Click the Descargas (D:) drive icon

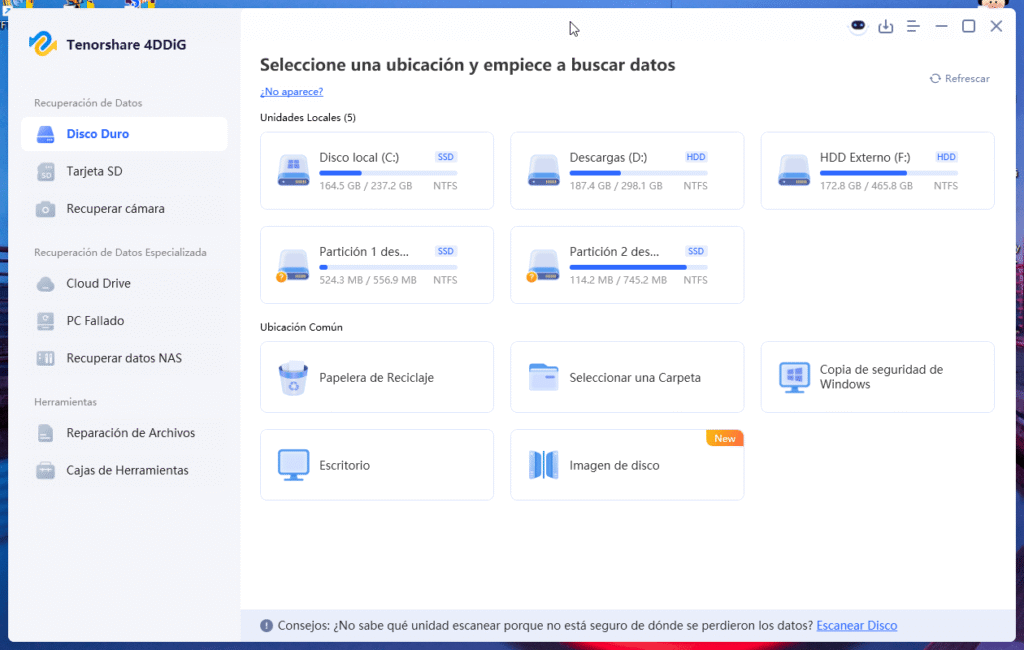(543, 171)
